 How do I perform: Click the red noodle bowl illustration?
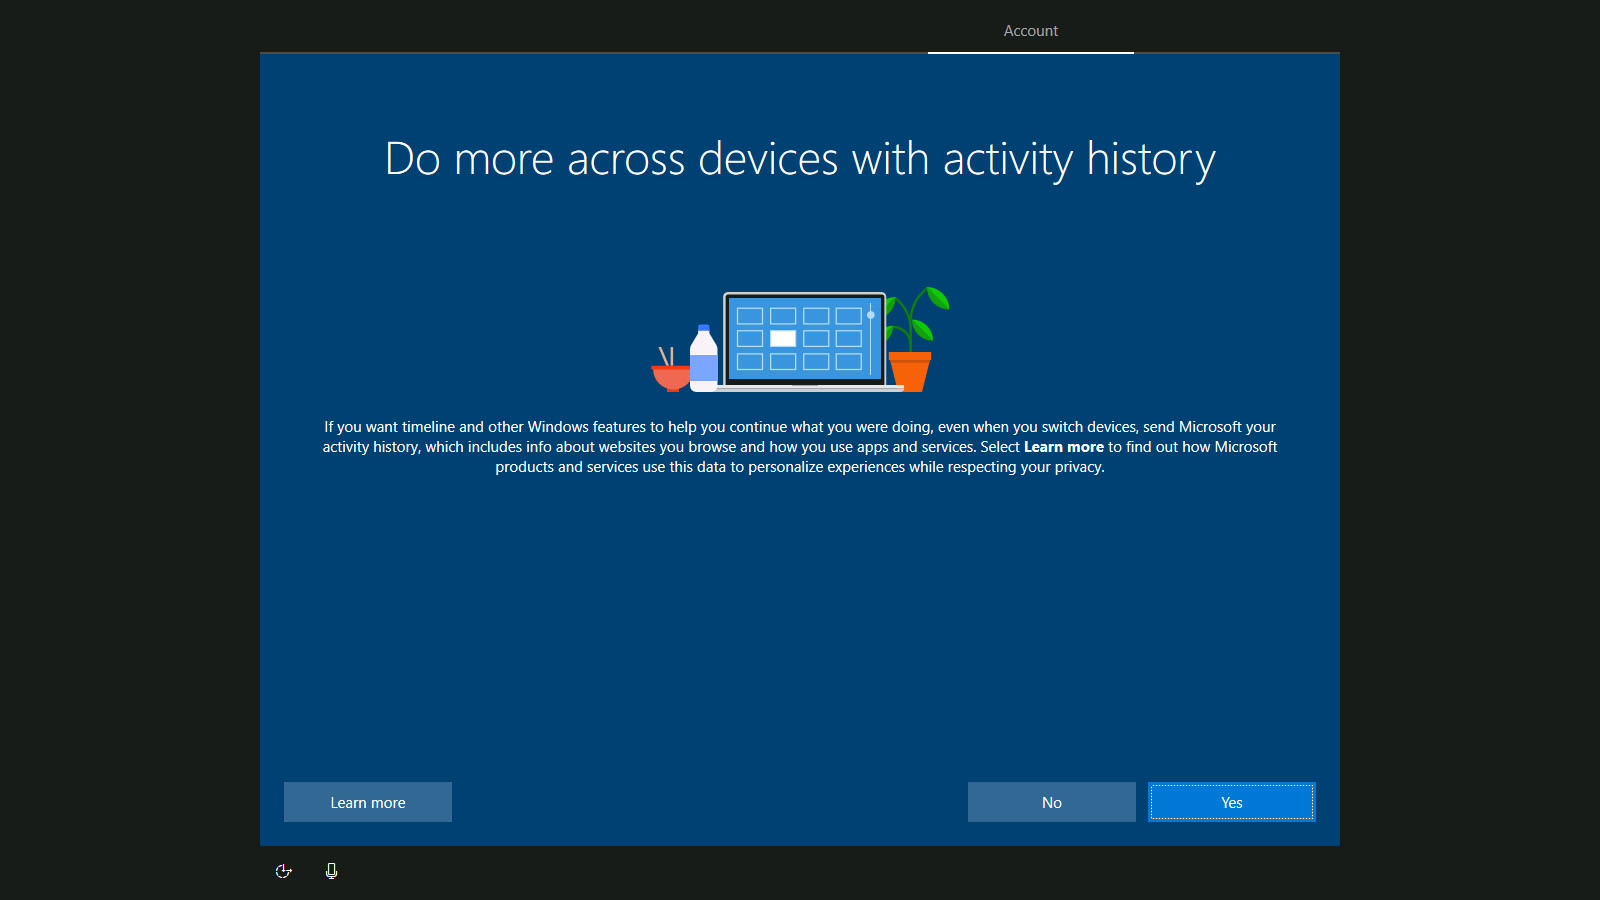(x=670, y=378)
